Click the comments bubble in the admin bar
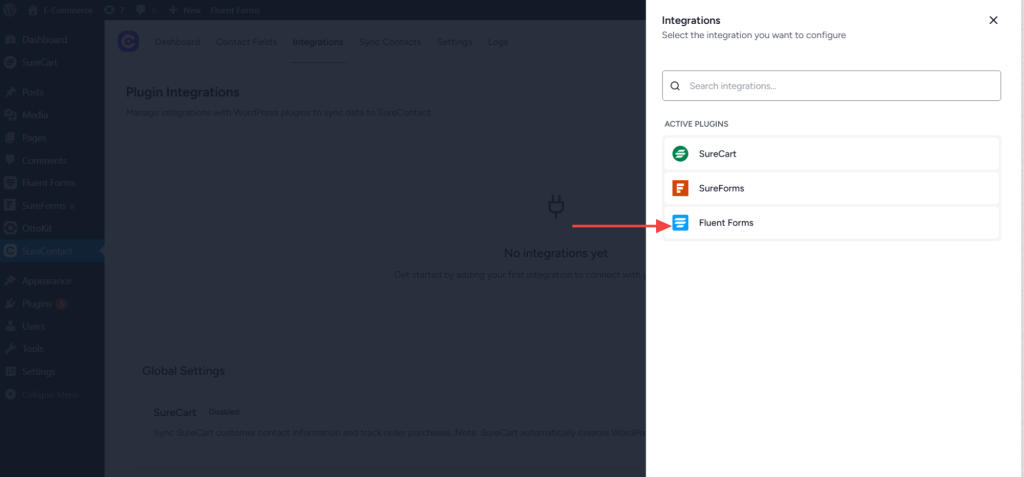The width and height of the screenshot is (1024, 477). [141, 9]
